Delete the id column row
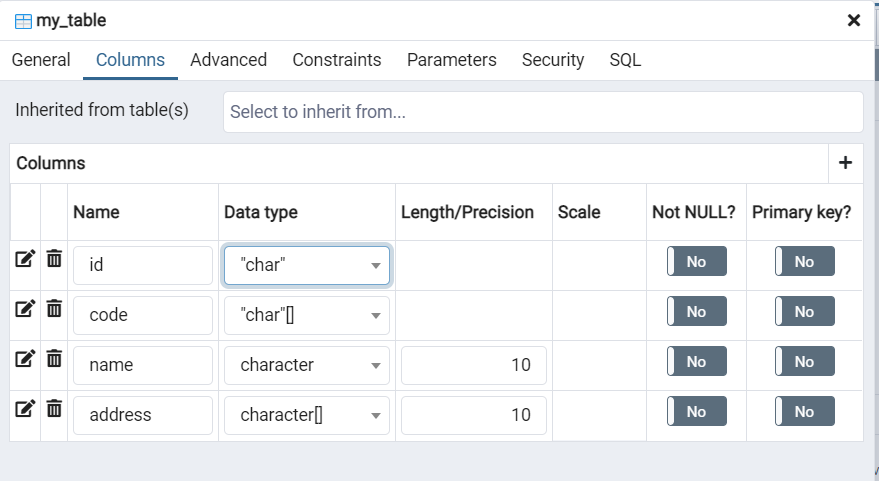Screen dimensions: 879x481 pyautogui.click(x=54, y=259)
